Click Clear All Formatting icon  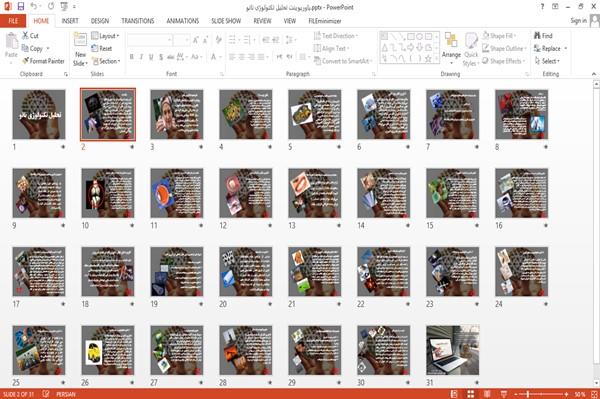pos(218,39)
